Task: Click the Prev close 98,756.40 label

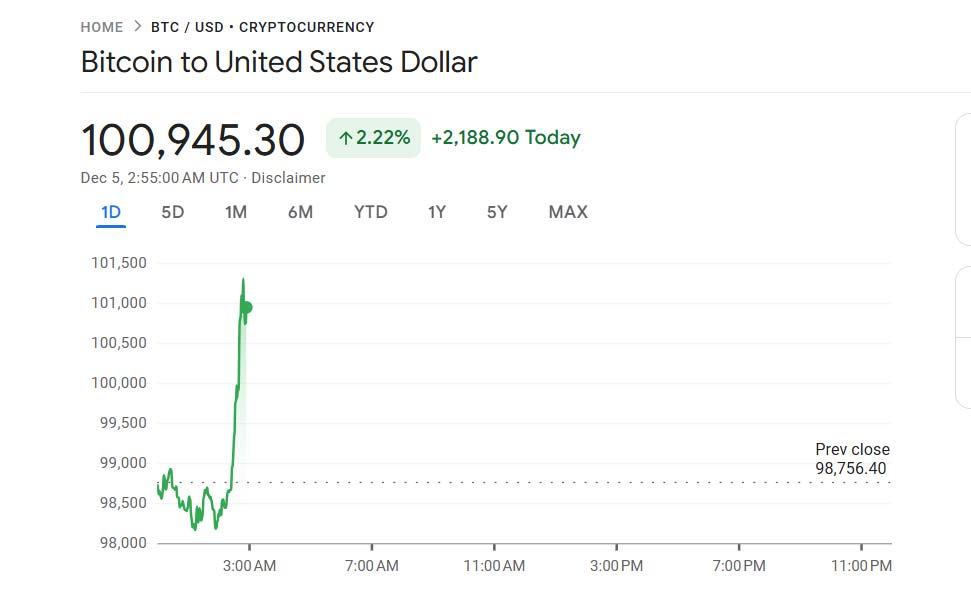Action: click(851, 459)
